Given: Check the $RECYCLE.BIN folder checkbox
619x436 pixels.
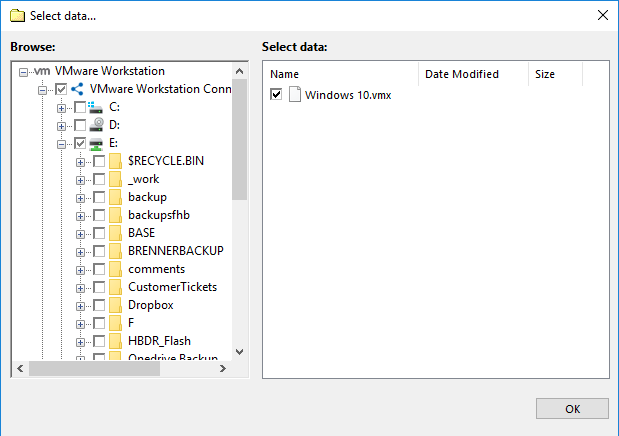Looking at the screenshot, I should [99, 161].
